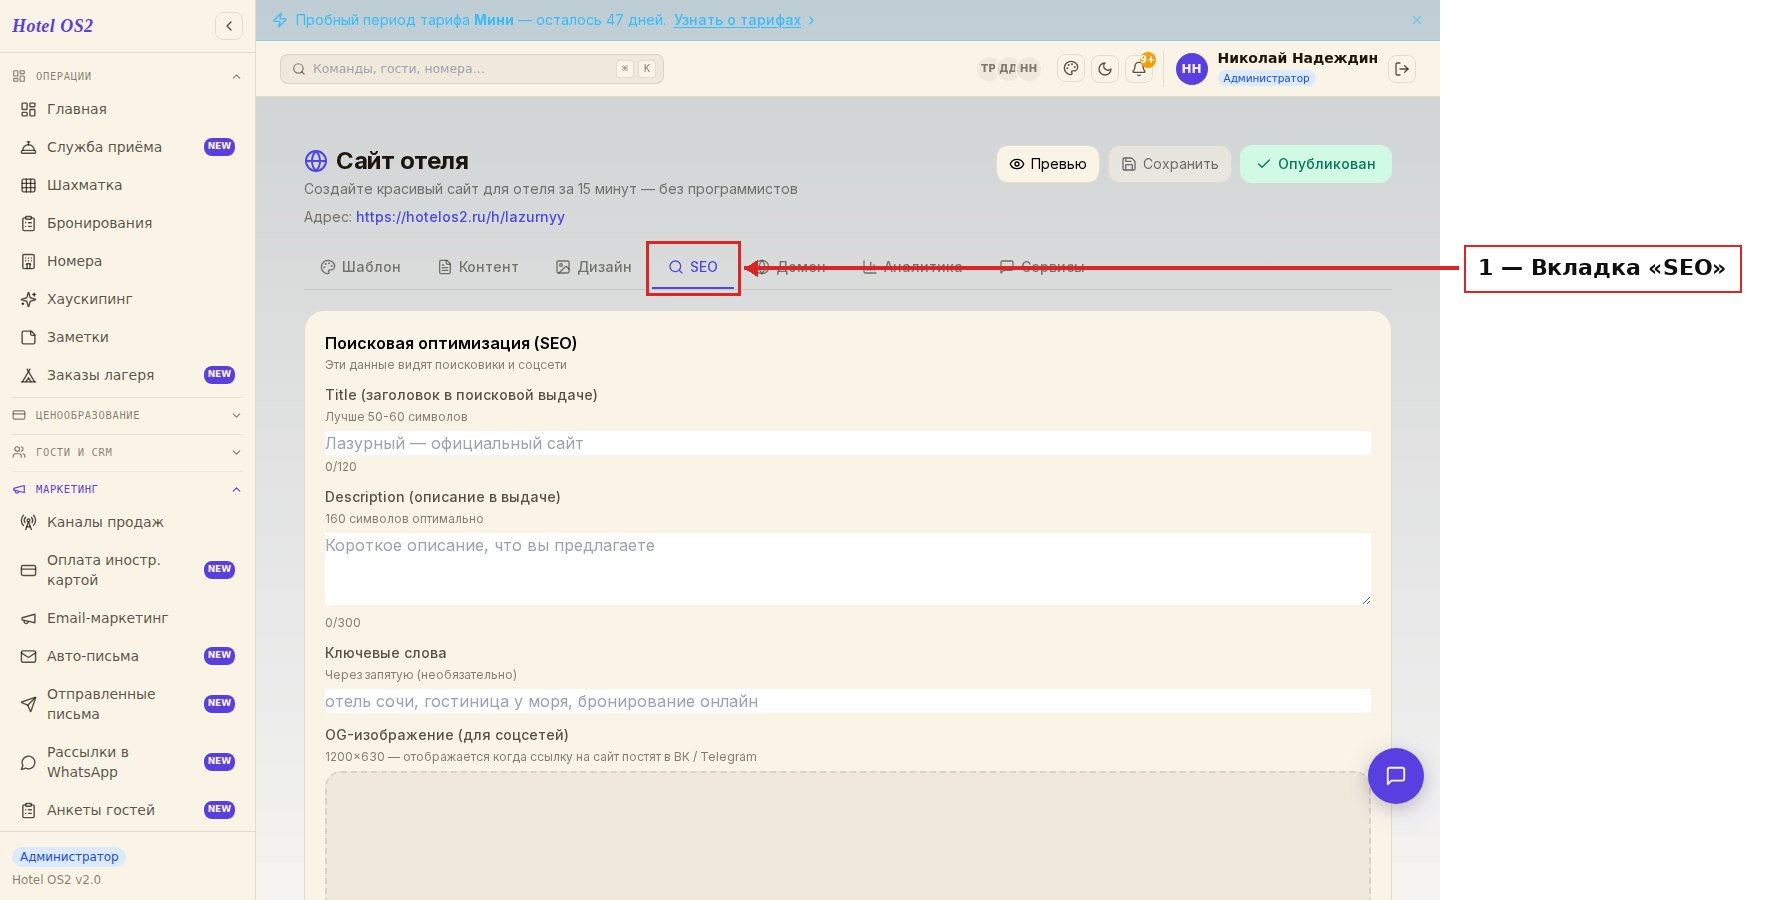Collapse the МАРКЕТИНГ section
1765x900 pixels.
click(127, 489)
